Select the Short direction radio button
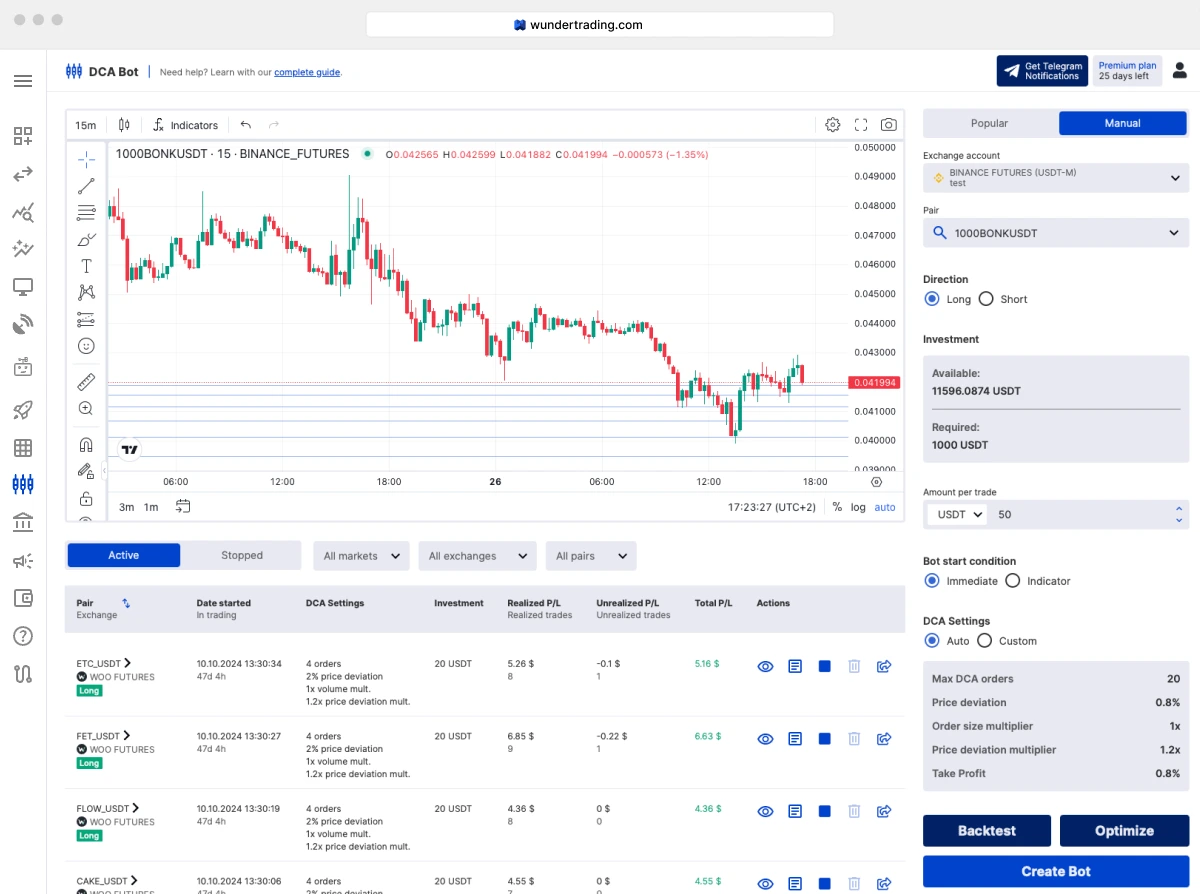 coord(986,299)
